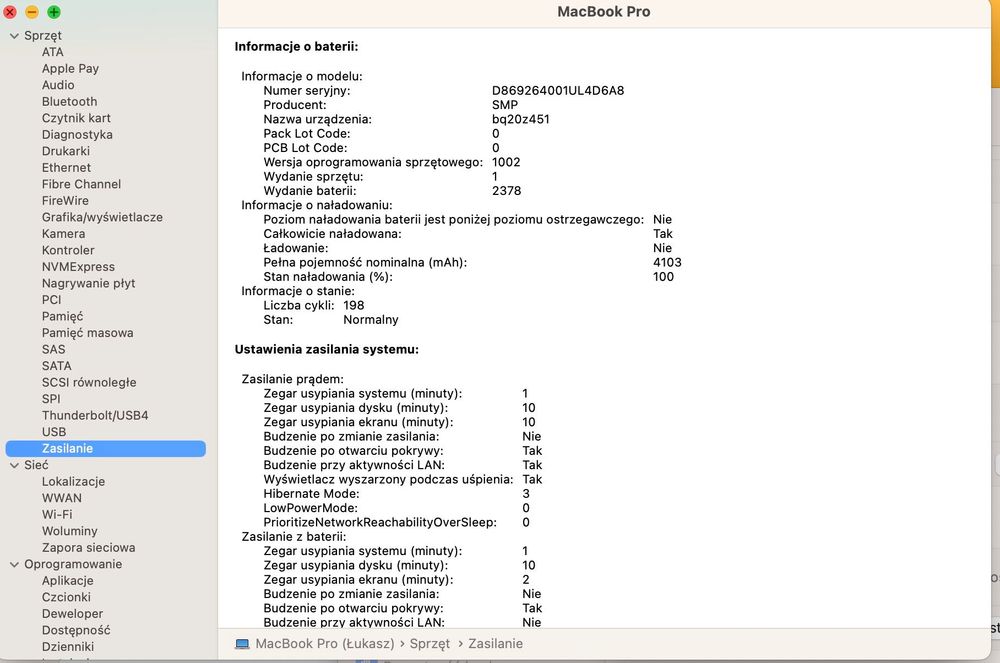Viewport: 1000px width, 663px height.
Task: Open the FireWire entry
Action: tap(65, 201)
